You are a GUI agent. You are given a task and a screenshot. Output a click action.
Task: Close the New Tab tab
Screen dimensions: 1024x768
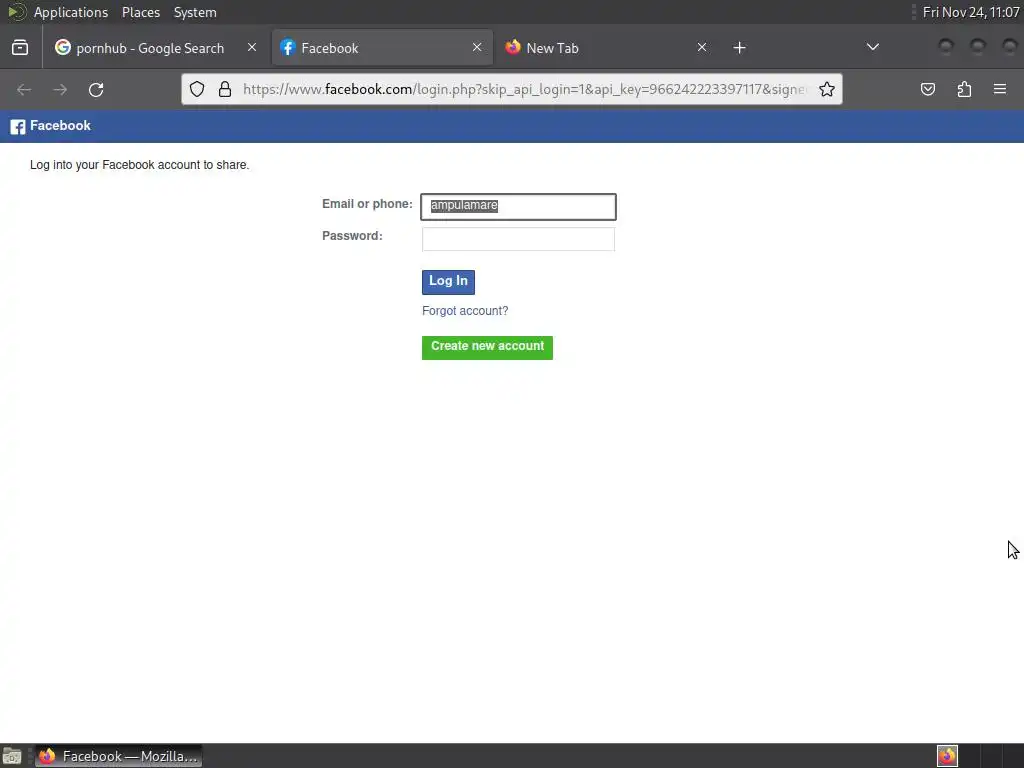pyautogui.click(x=701, y=48)
